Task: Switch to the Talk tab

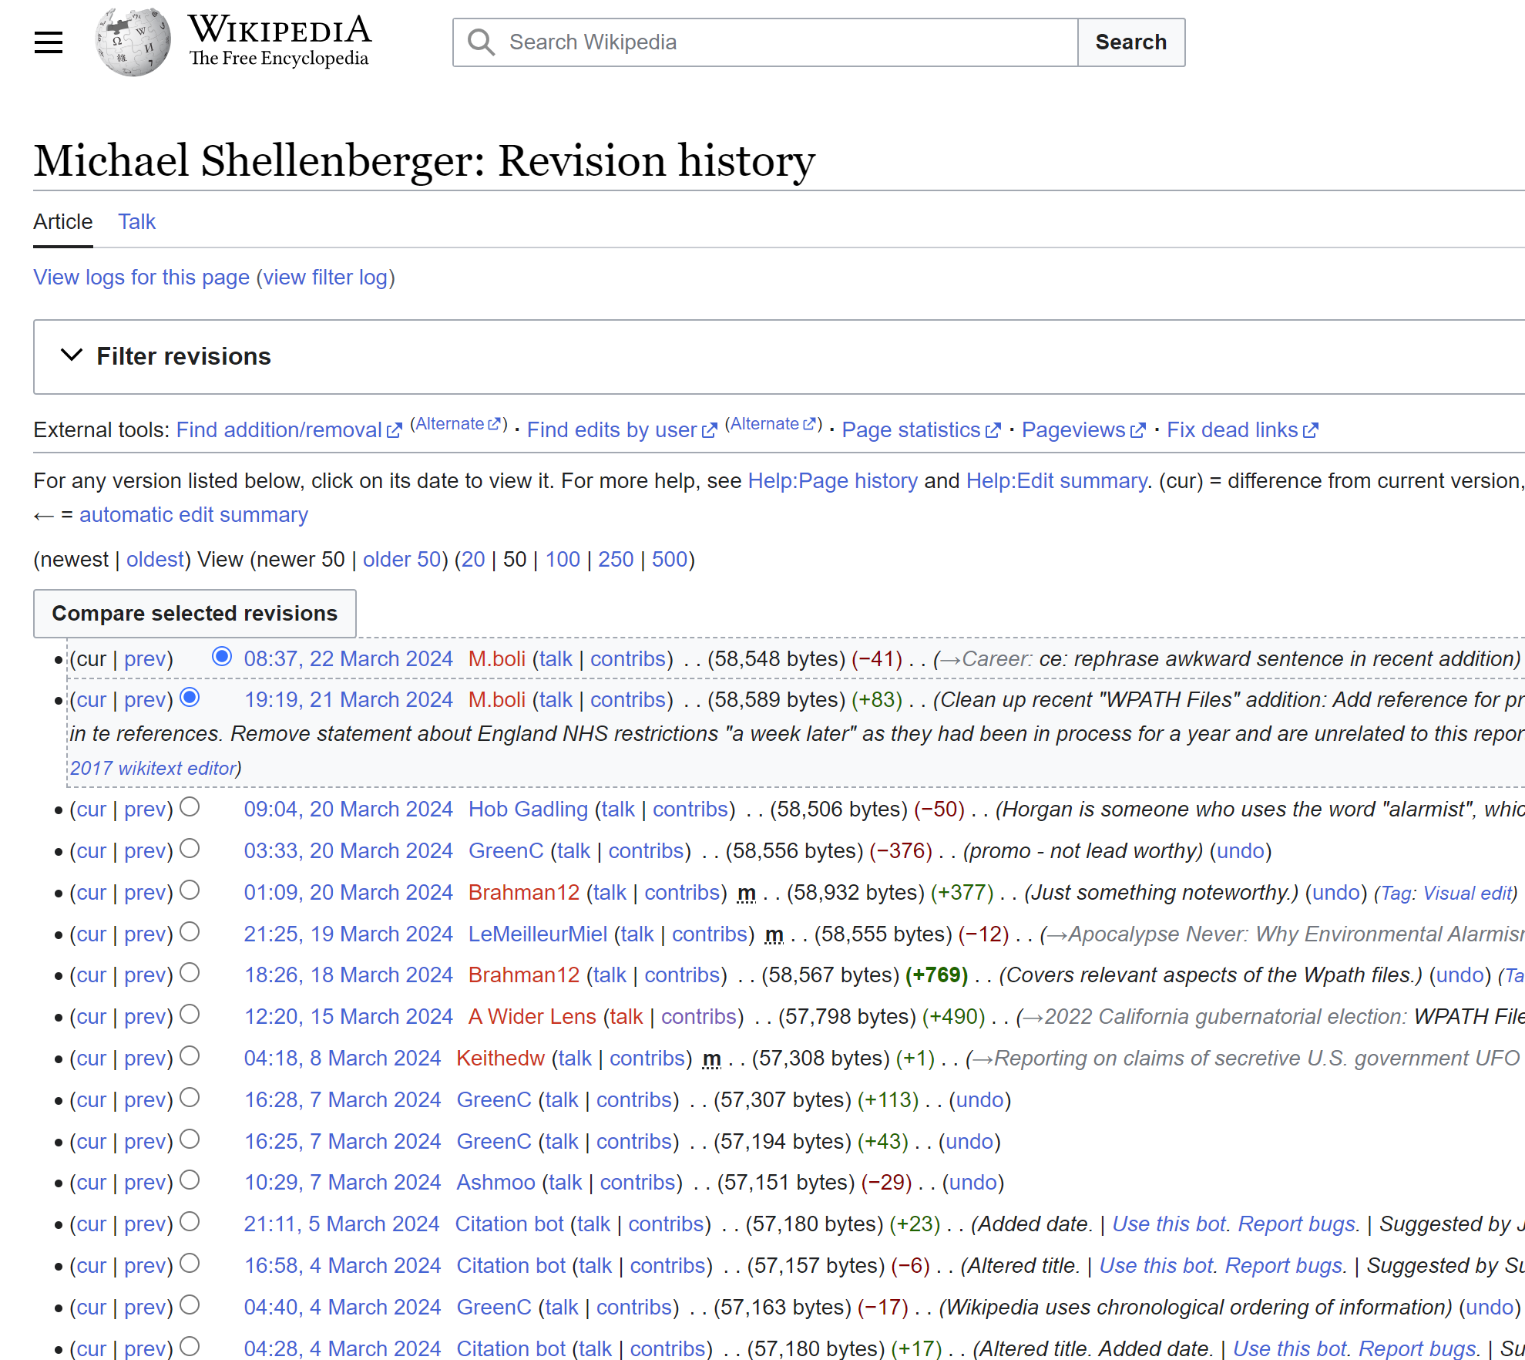Action: pyautogui.click(x=137, y=222)
